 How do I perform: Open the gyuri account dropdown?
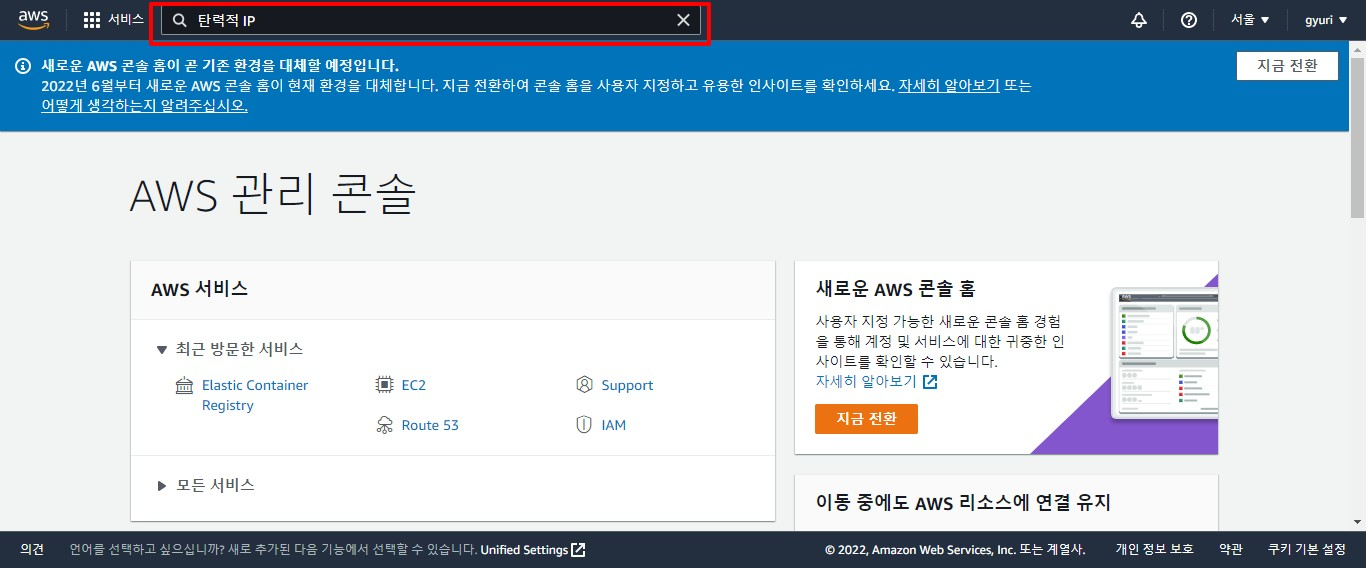pos(1325,20)
